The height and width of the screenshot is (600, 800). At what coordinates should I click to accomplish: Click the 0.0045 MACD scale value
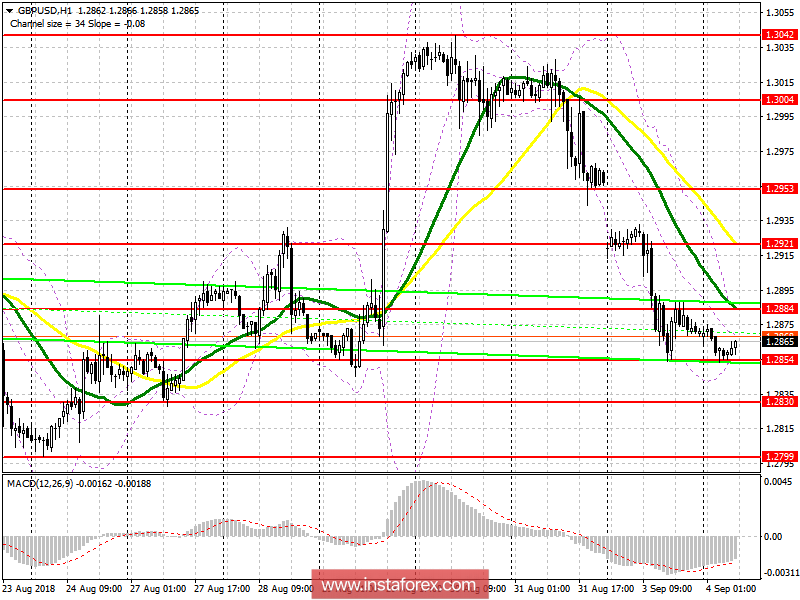coord(778,482)
